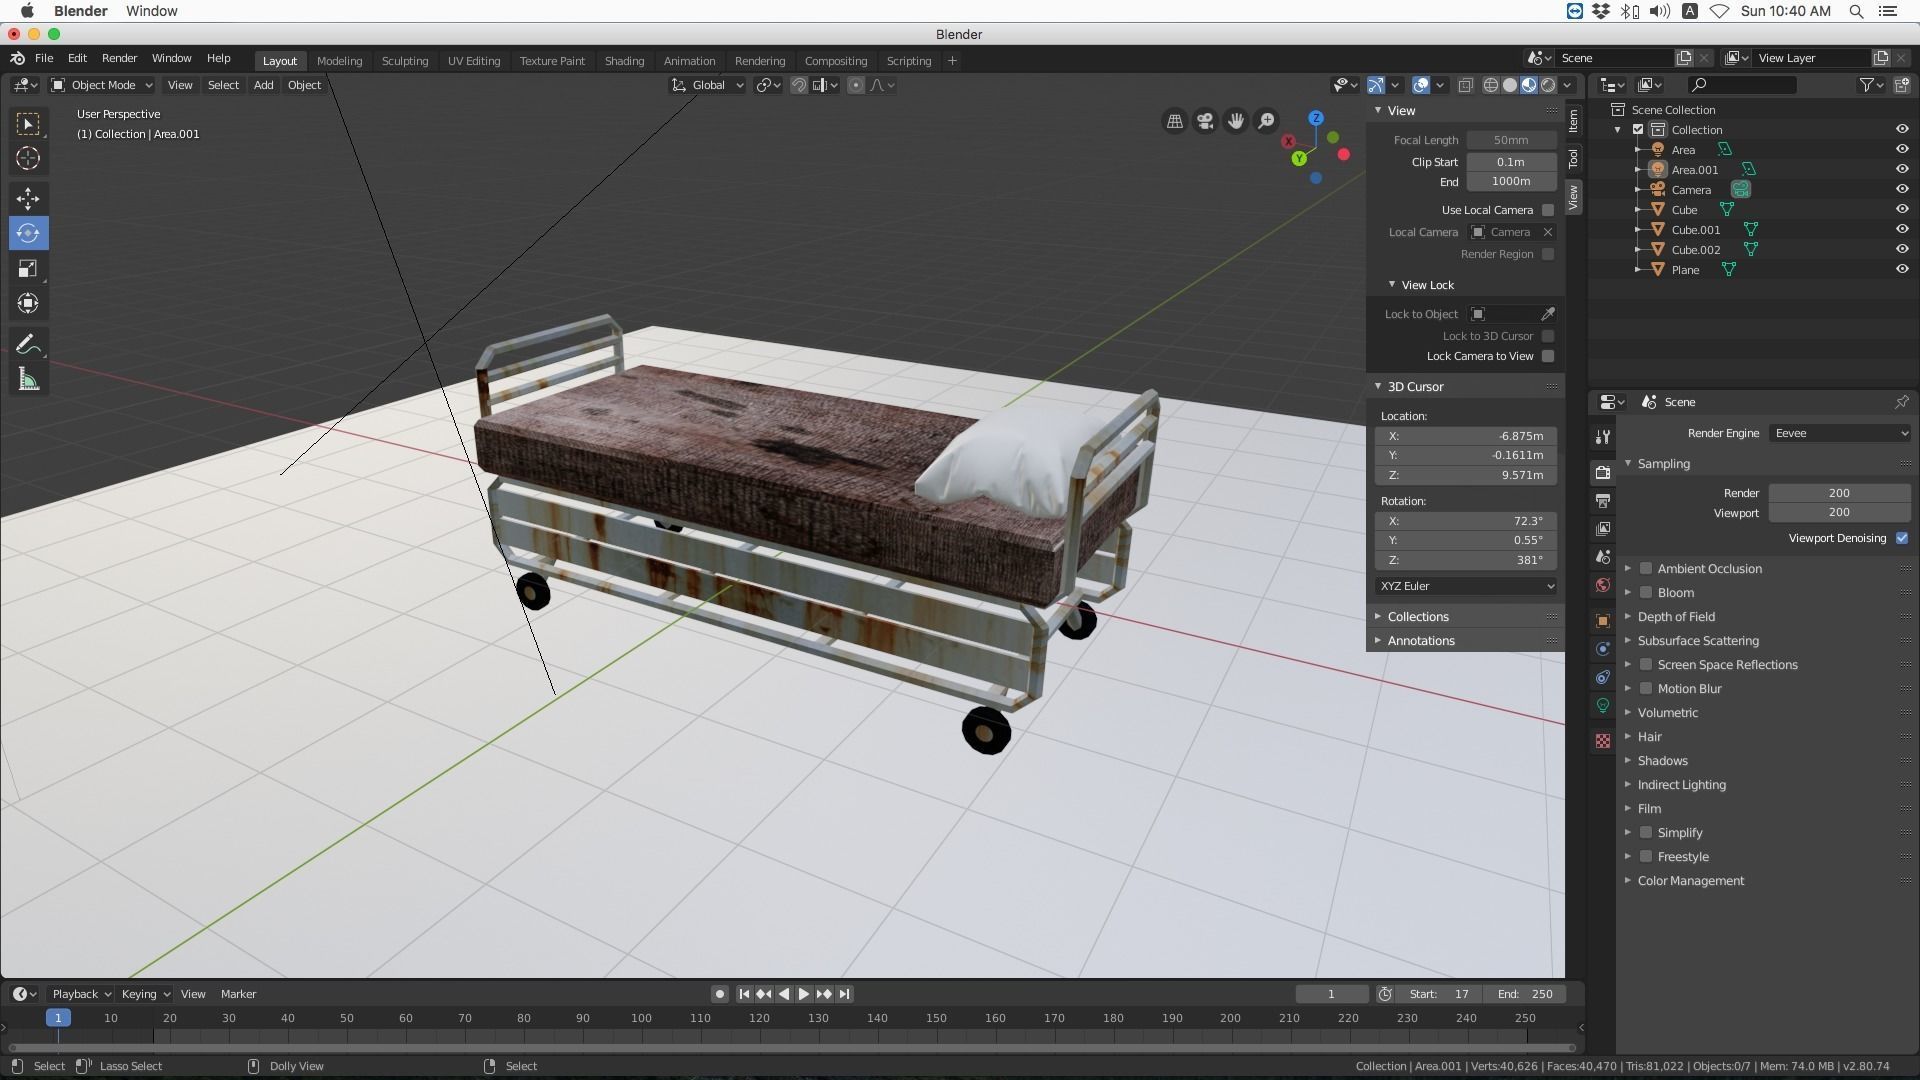Play the animation forward
The height and width of the screenshot is (1080, 1920).
point(803,994)
